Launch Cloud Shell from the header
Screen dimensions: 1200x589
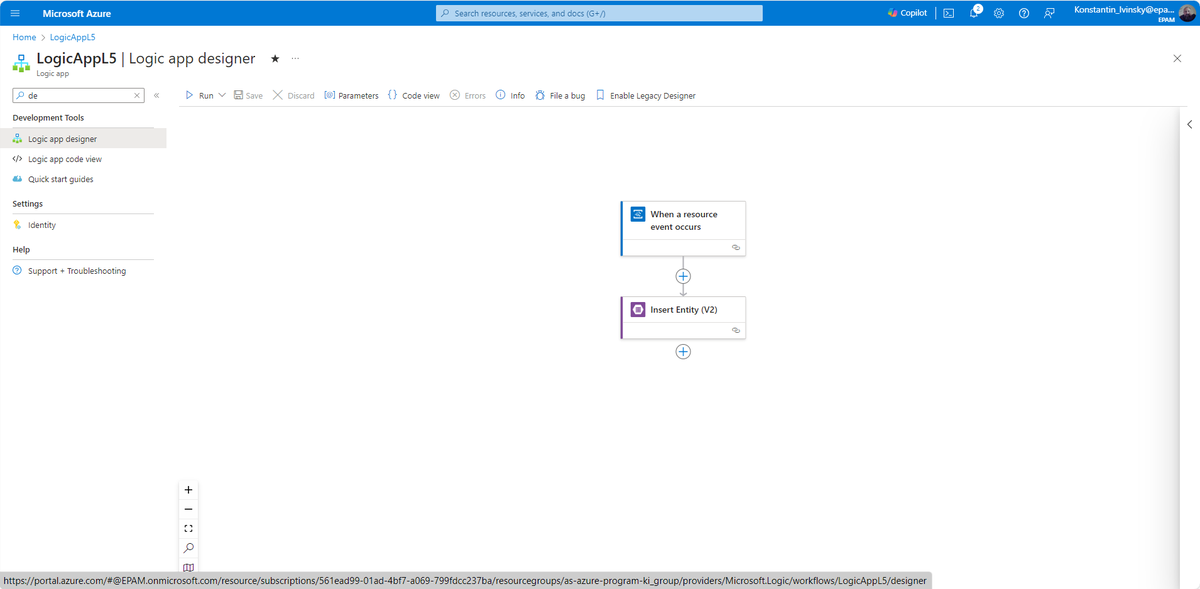coord(948,13)
